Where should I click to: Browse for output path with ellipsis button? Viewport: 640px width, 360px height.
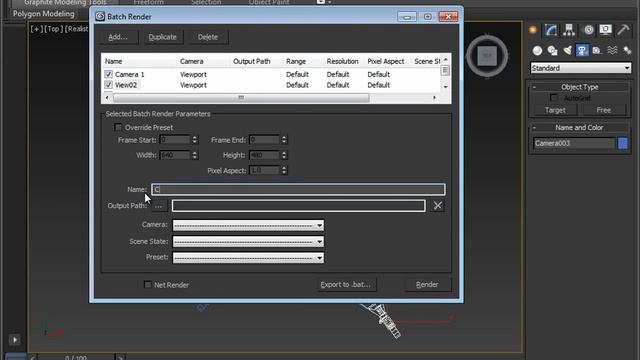(158, 206)
